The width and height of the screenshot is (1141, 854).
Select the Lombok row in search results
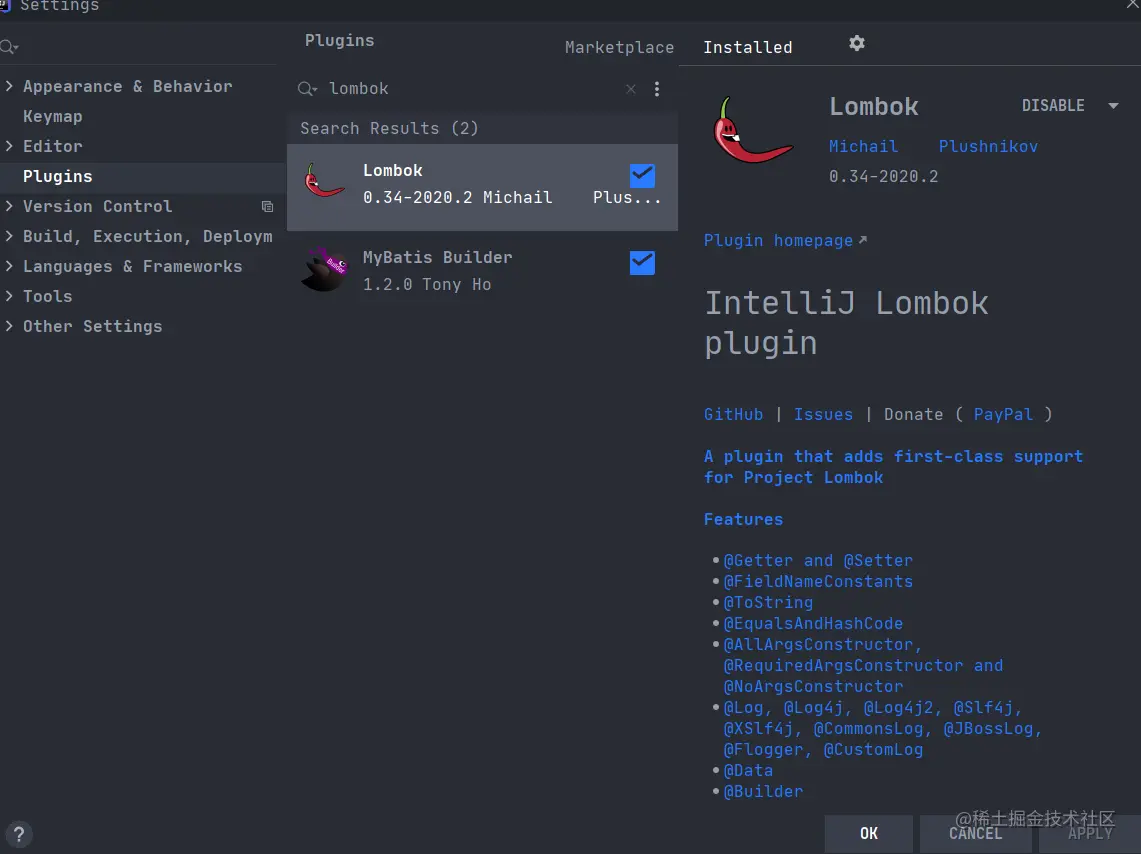coord(482,188)
